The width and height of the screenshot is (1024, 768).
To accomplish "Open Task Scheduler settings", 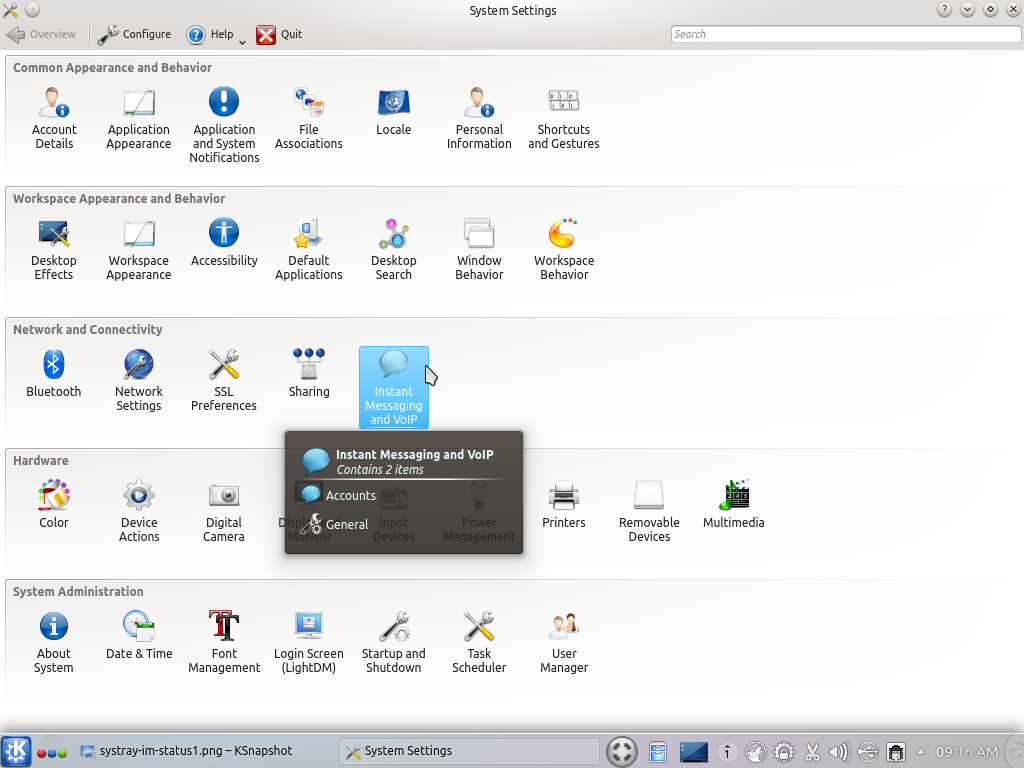I will (479, 643).
